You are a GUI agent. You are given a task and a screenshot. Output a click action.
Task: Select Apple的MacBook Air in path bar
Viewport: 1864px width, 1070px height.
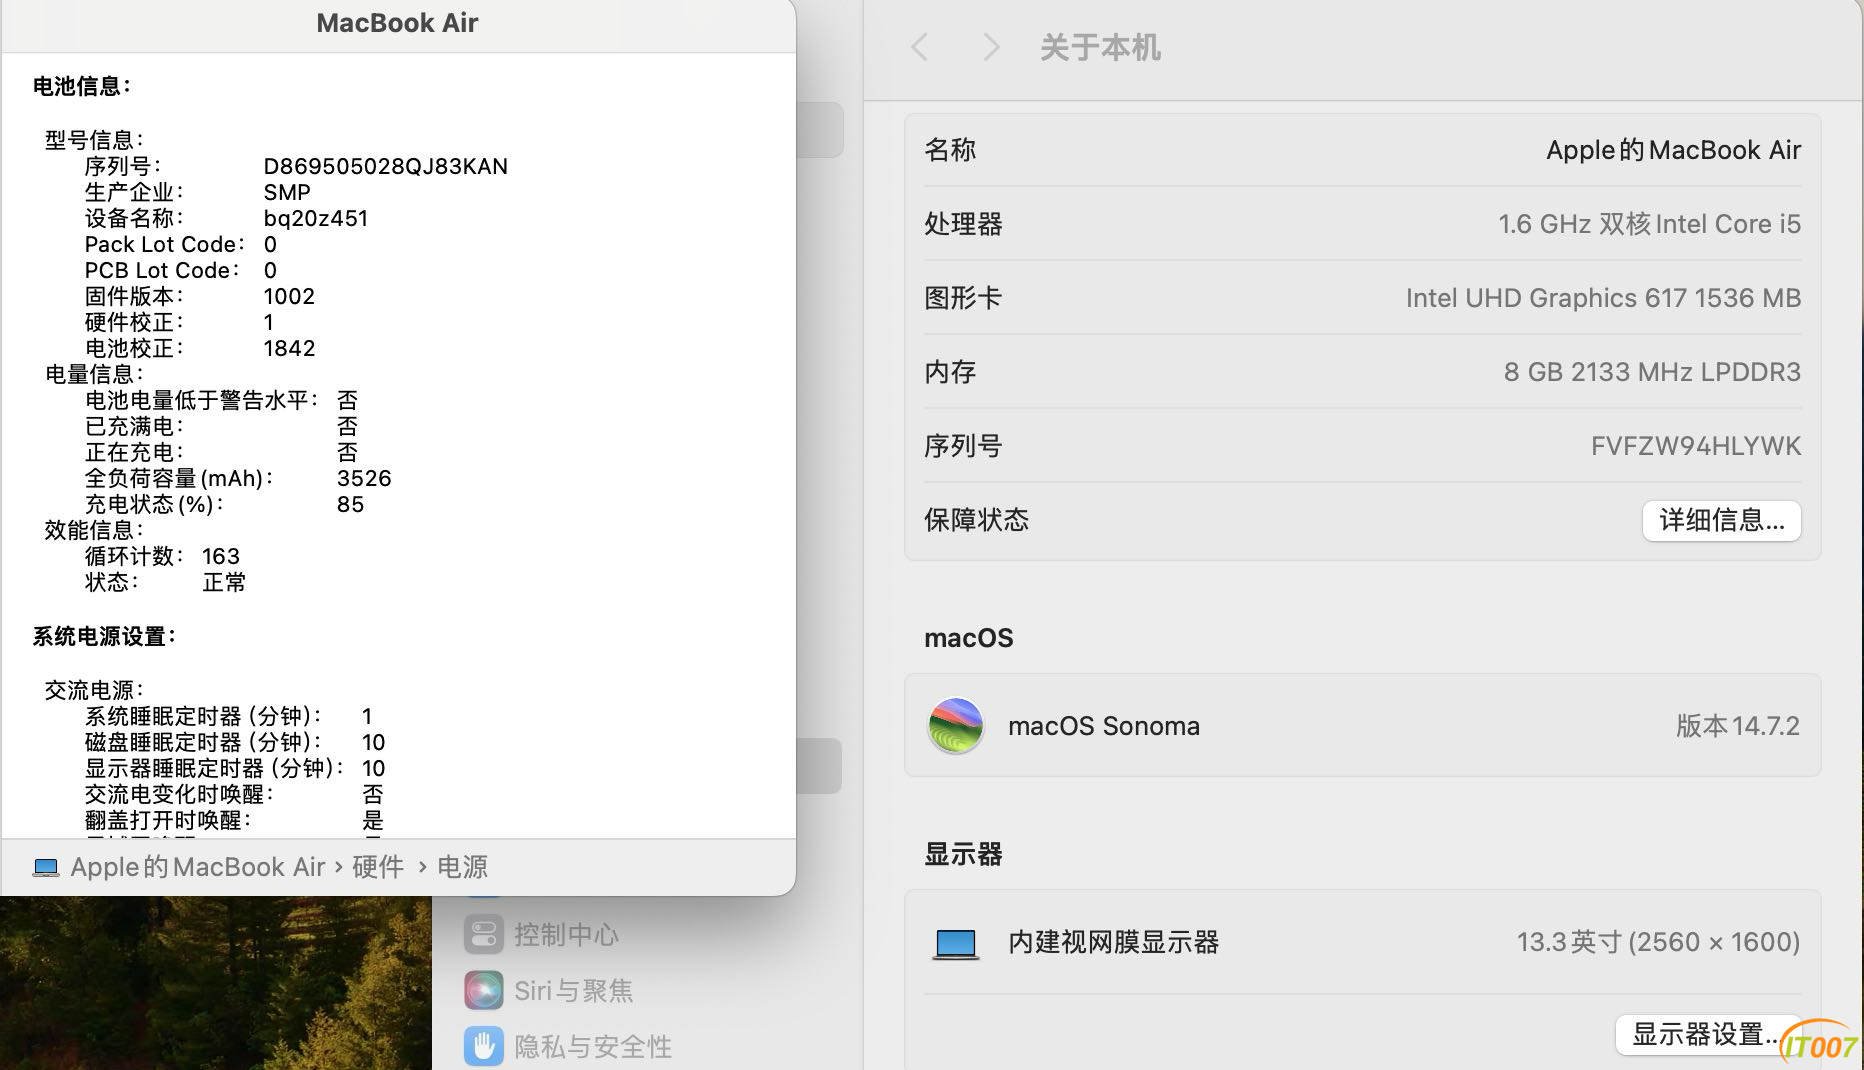(198, 867)
